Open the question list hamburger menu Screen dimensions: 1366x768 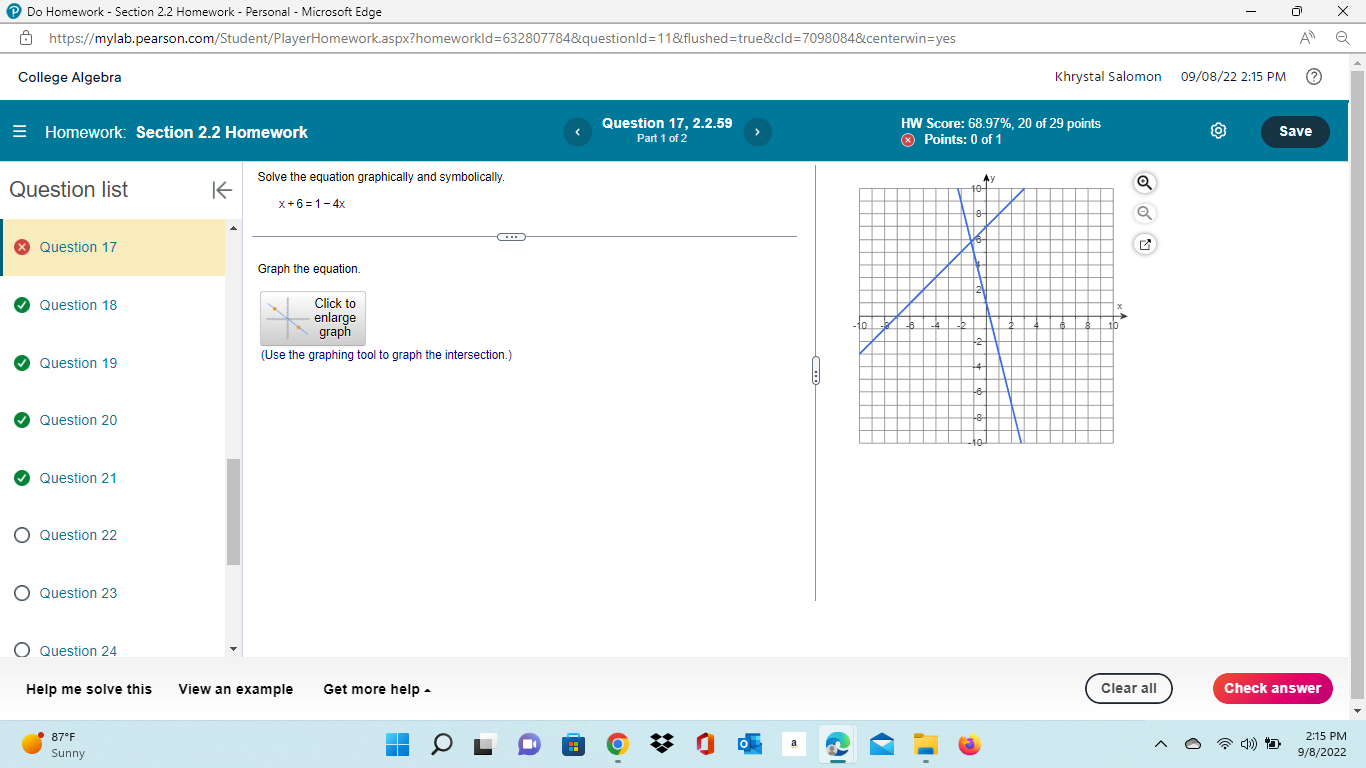[19, 131]
